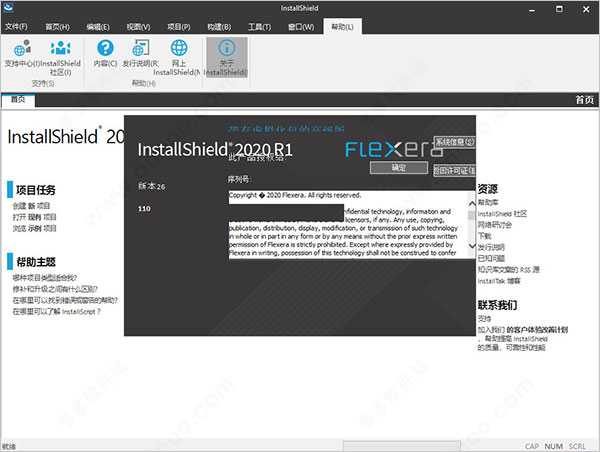Click the 确定 button in About dialog
This screenshot has height=452, width=600.
click(x=399, y=168)
